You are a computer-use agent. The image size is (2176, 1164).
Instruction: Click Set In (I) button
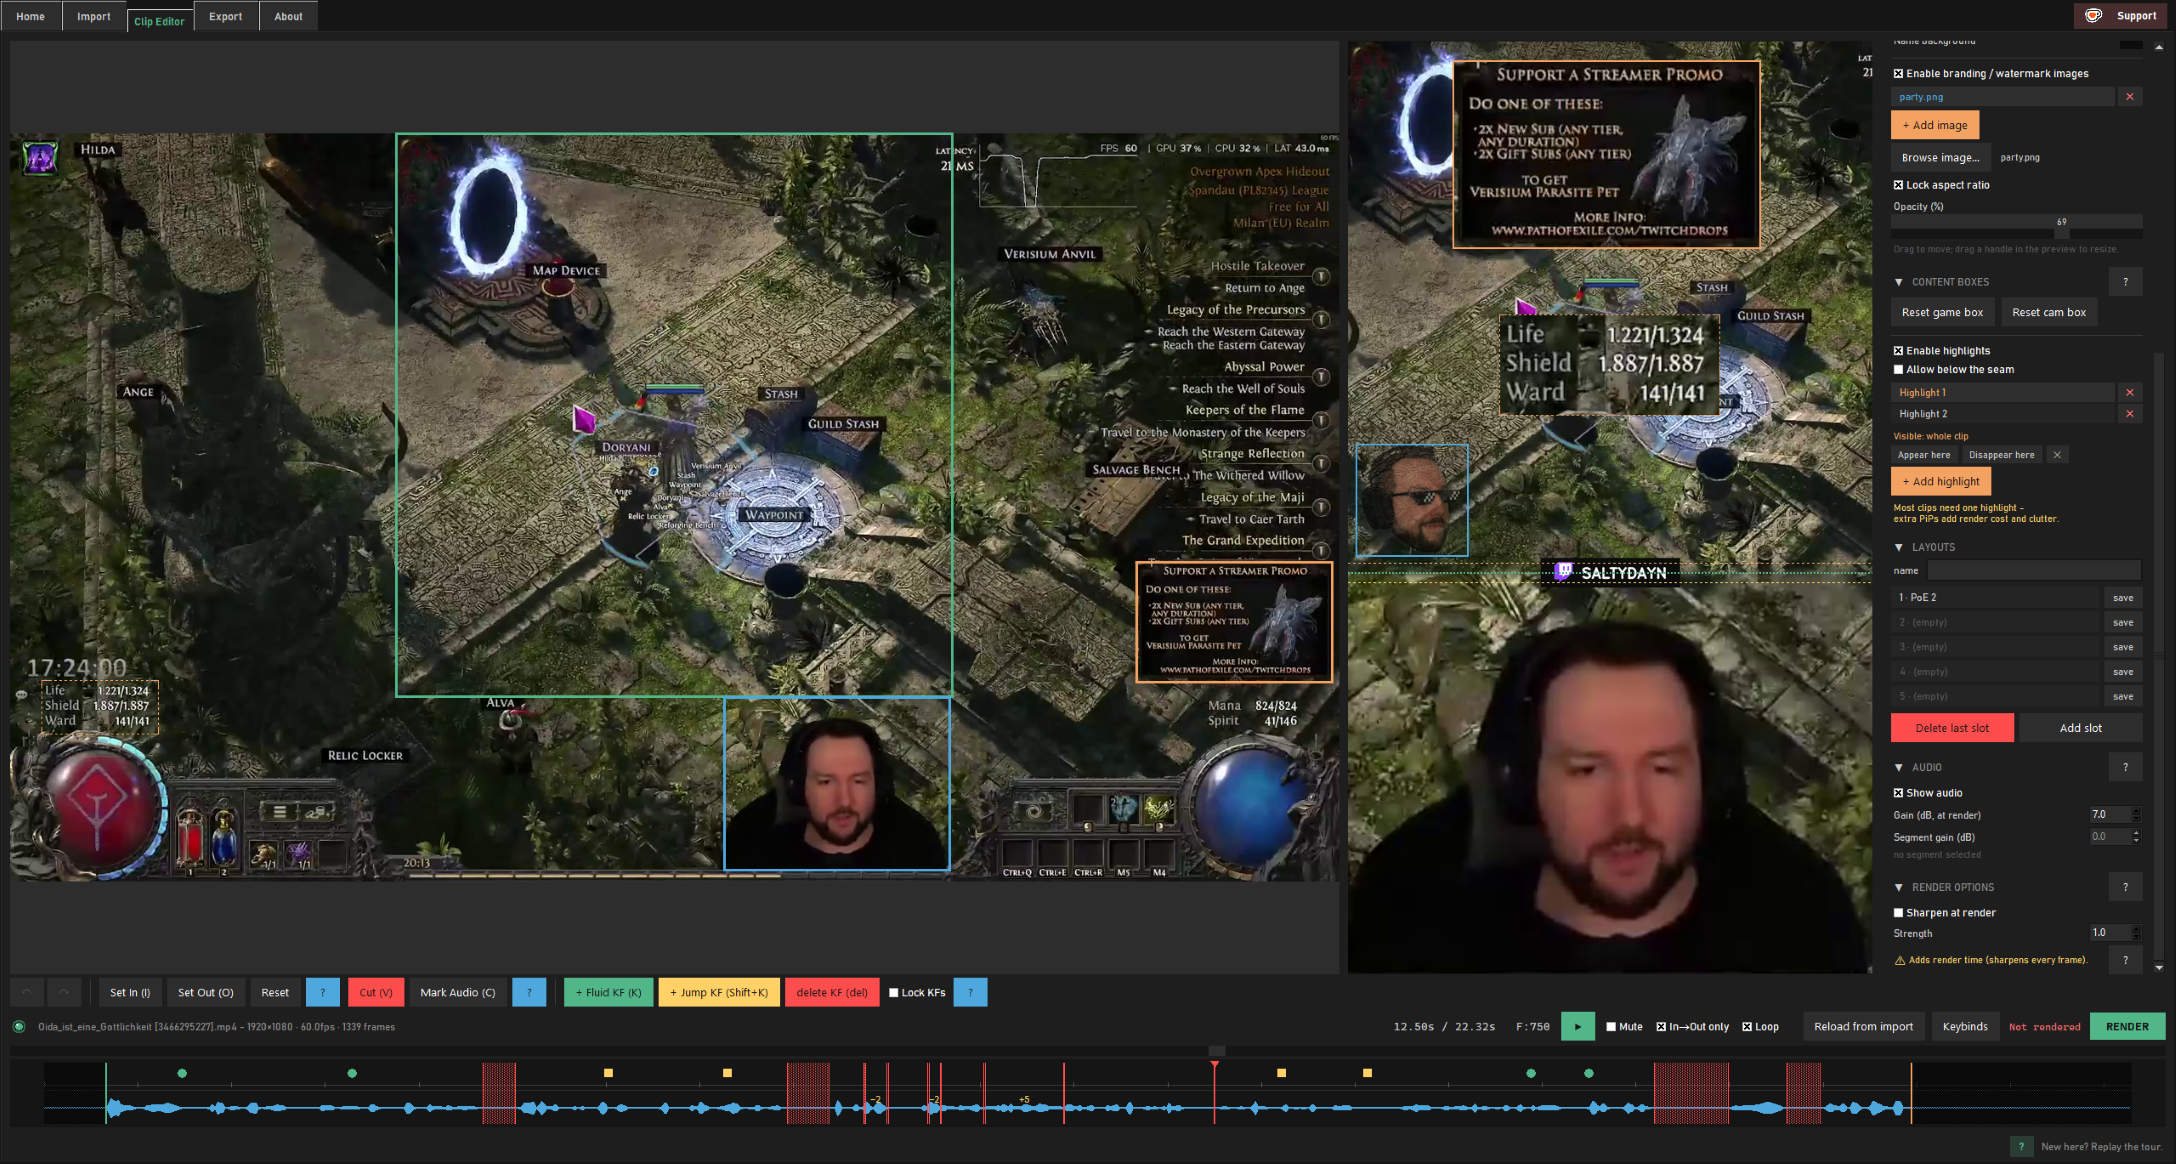click(130, 992)
